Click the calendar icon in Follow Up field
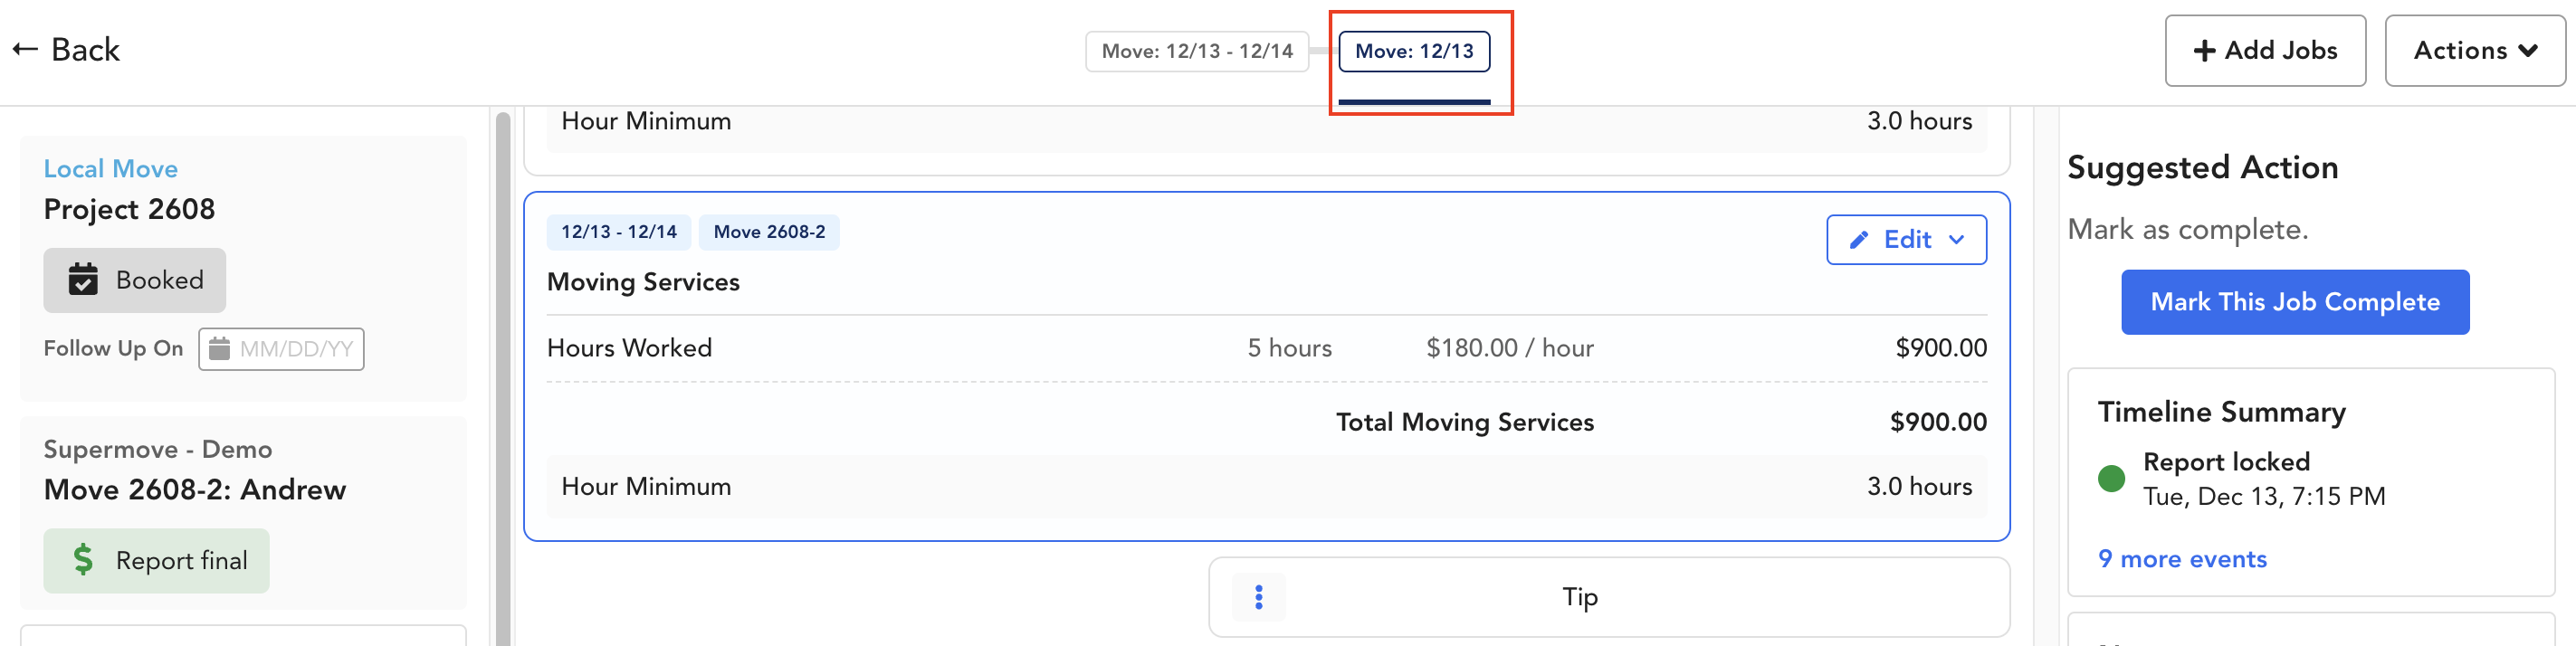This screenshot has height=646, width=2576. click(x=219, y=349)
